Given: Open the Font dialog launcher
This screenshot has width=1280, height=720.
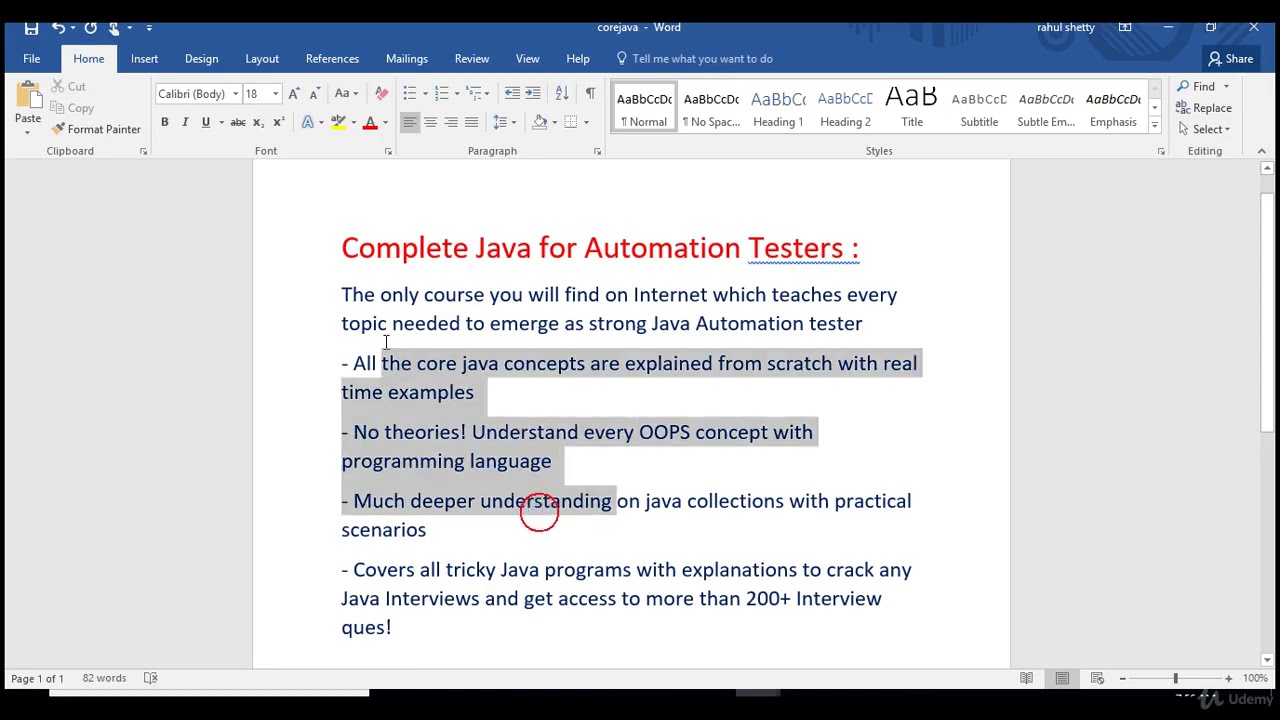Looking at the screenshot, I should [388, 151].
